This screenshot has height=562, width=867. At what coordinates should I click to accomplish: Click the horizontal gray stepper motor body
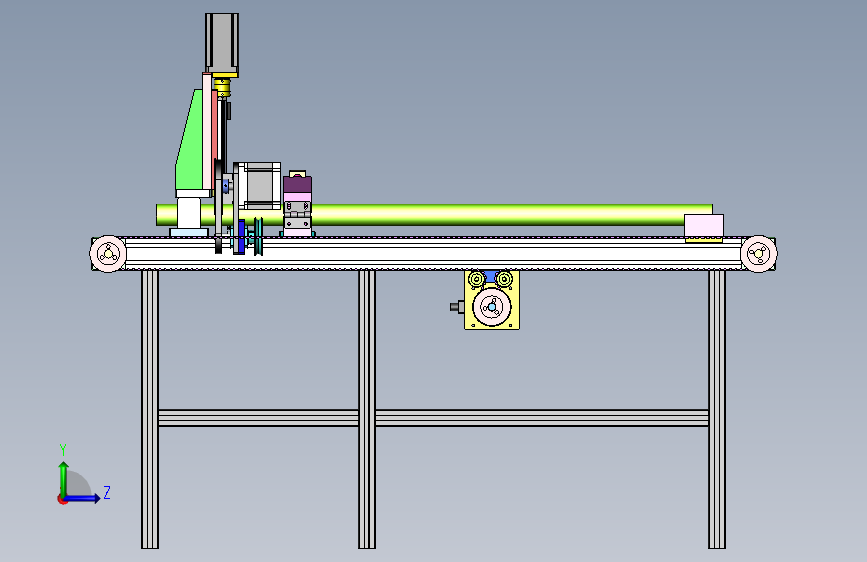(x=260, y=186)
